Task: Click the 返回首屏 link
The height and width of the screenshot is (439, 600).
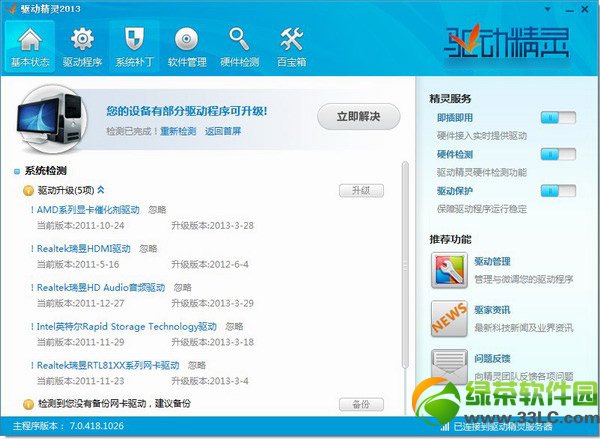Action: click(x=223, y=131)
